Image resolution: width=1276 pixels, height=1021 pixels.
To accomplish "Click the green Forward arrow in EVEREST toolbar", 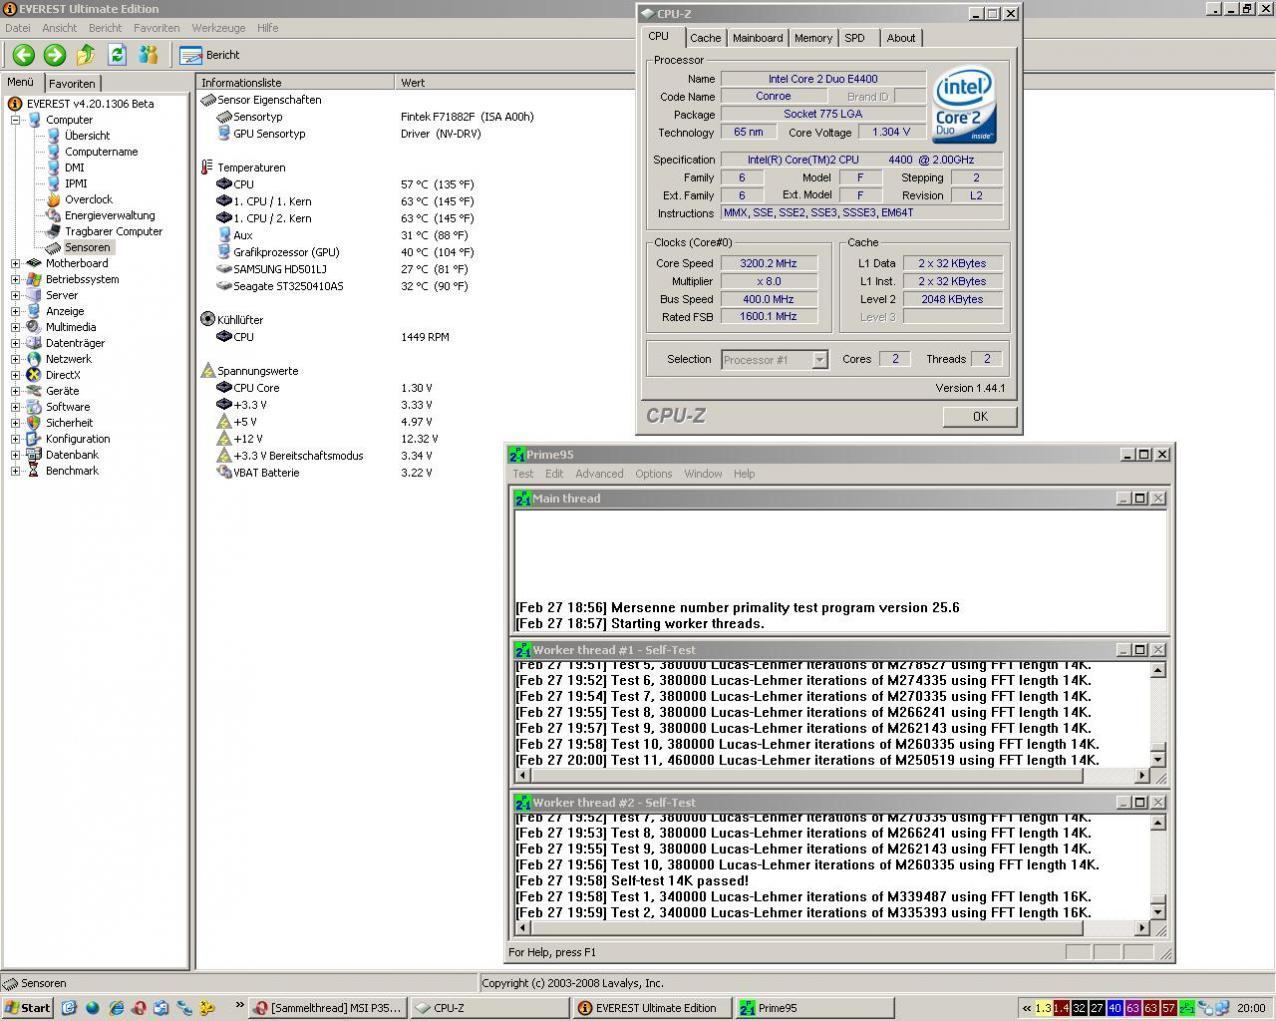I will 55,55.
